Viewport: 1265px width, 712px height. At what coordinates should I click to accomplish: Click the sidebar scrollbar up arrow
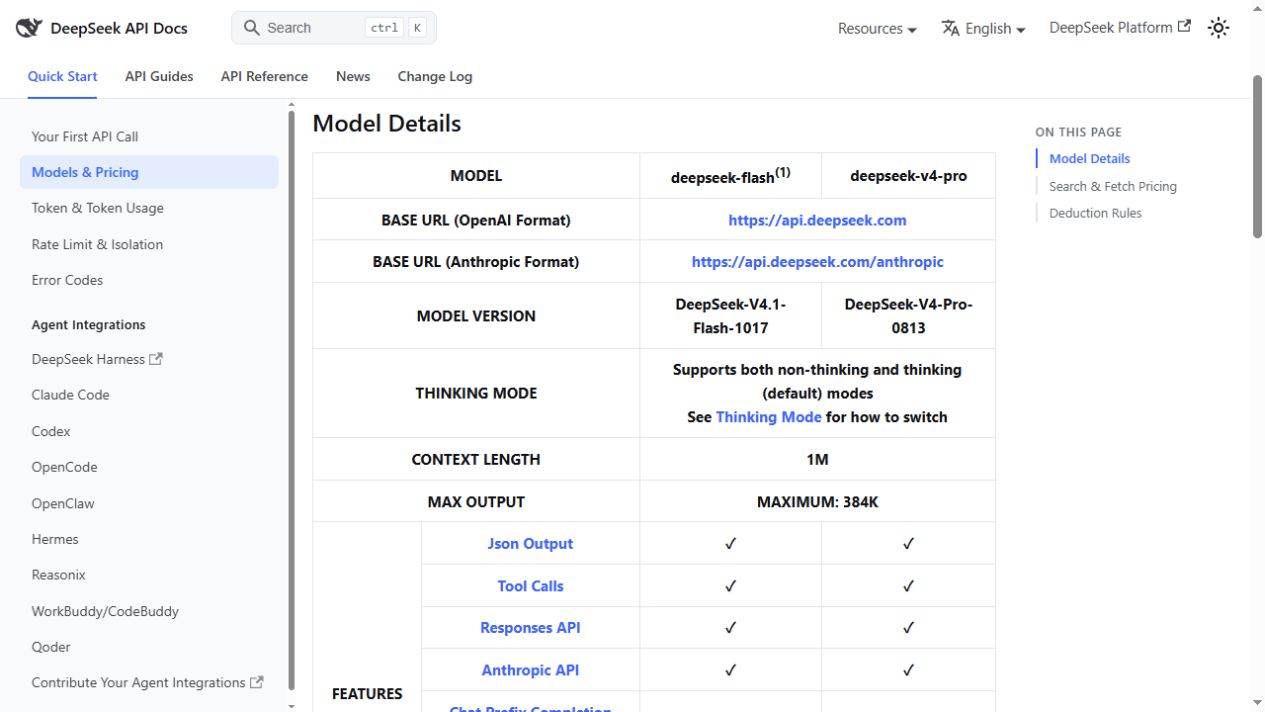291,104
